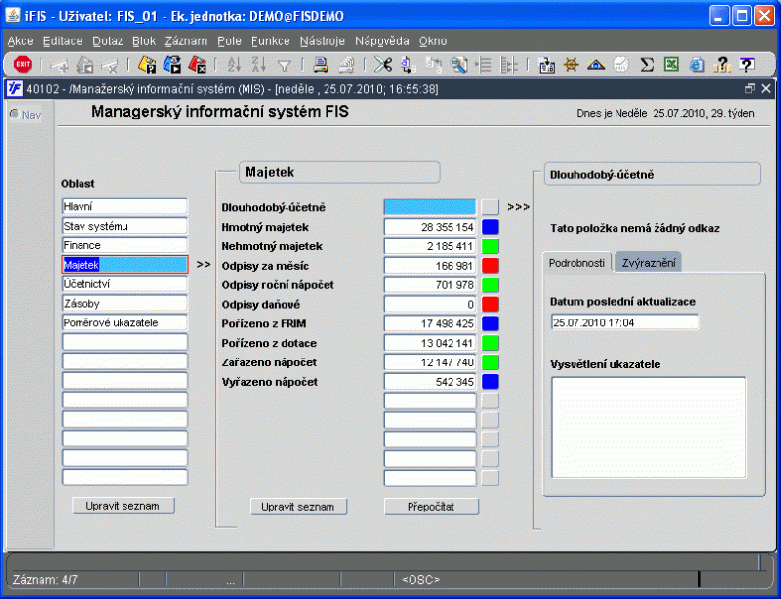Viewport: 781px width, 599px height.
Task: Open the Nástroje menu
Action: [x=321, y=41]
